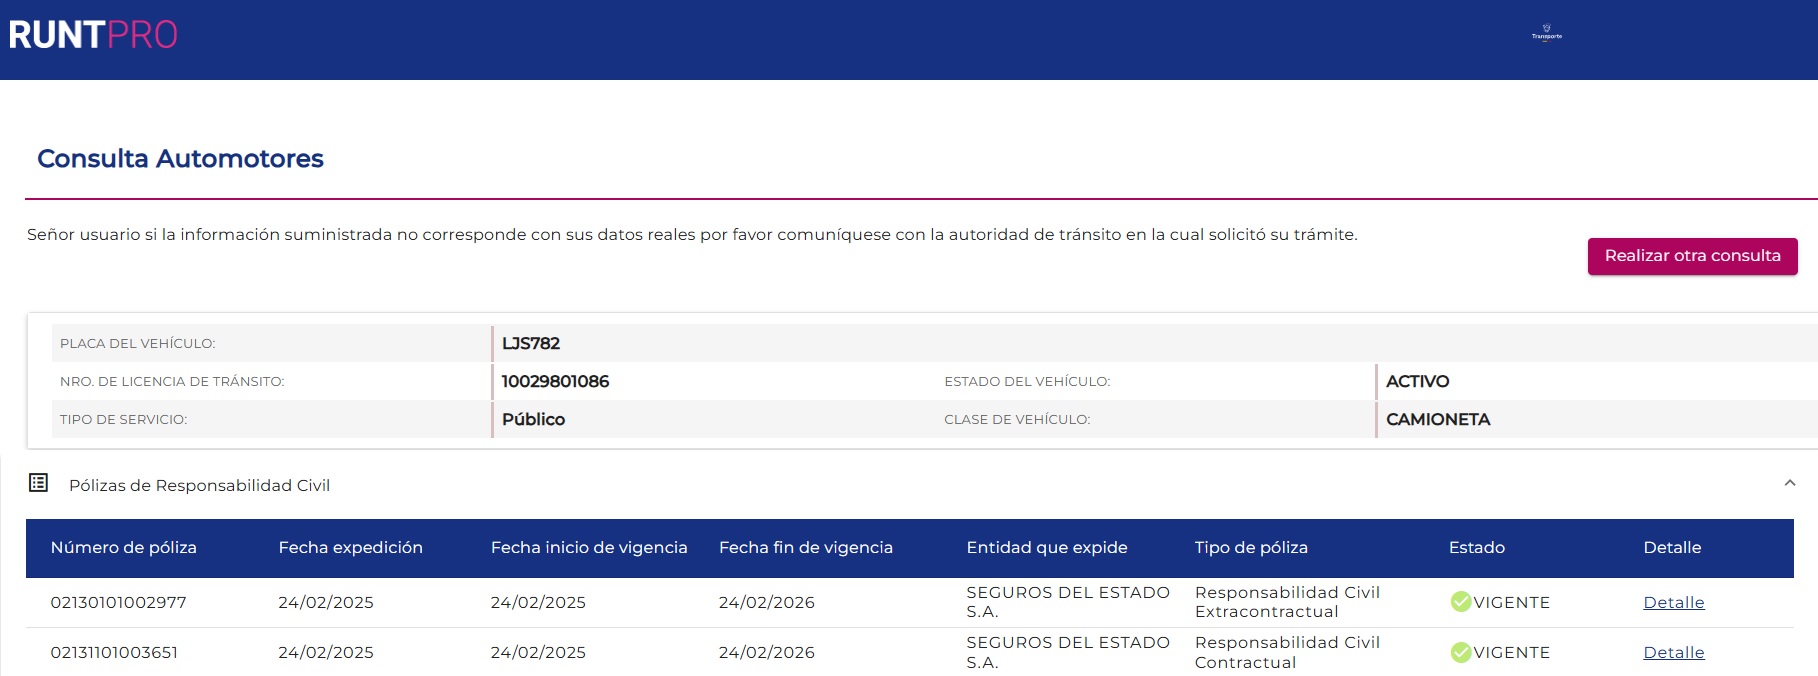Viewport: 1818px width, 676px height.
Task: Click the Entidad que expide column header
Action: tap(1046, 547)
